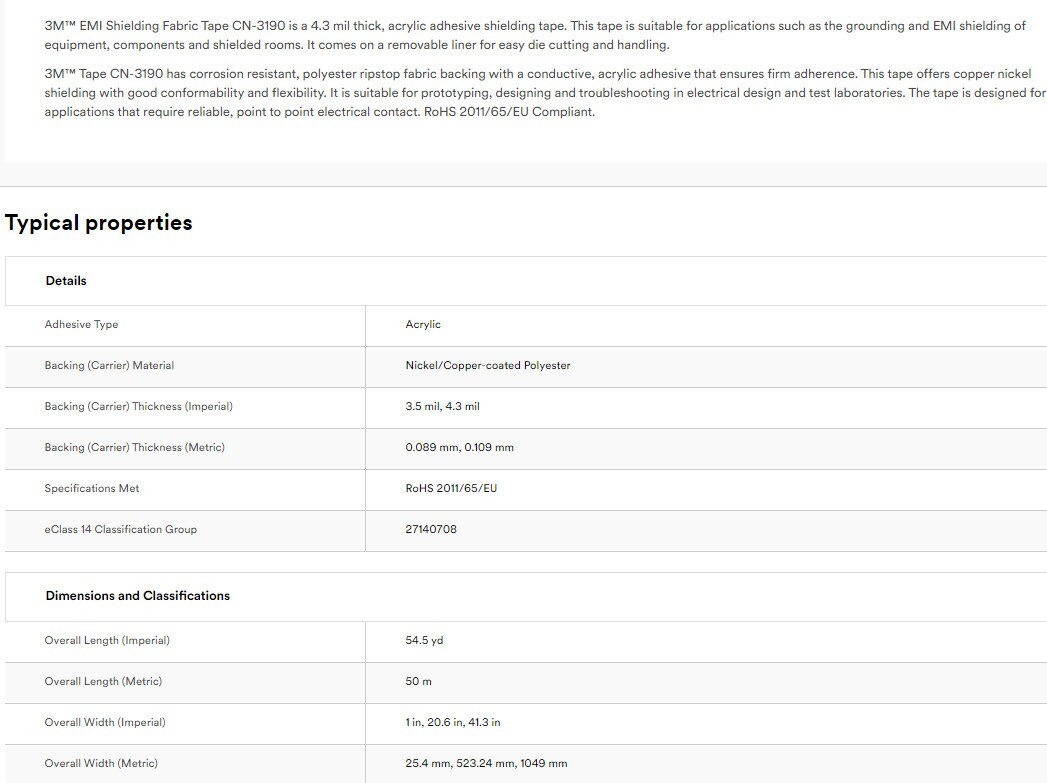Select the 3.5 mil, 4.3 mil value
1047x783 pixels.
pos(443,407)
